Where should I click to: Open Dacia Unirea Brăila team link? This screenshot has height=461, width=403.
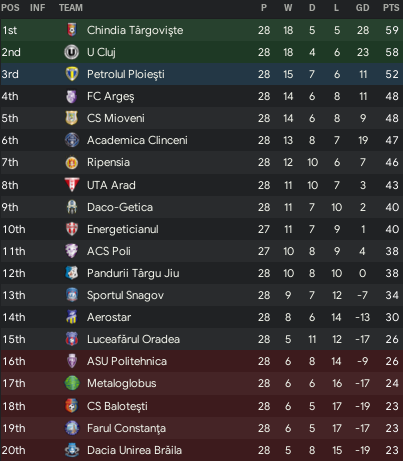134,450
